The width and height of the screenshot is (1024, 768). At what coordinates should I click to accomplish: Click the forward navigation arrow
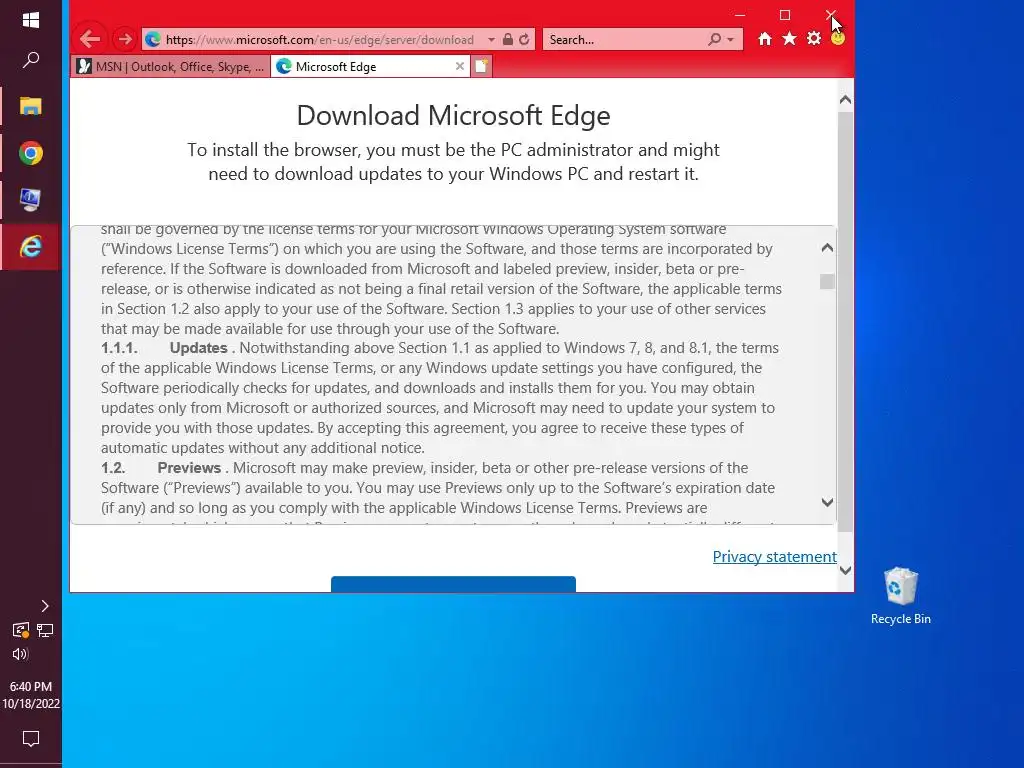click(x=124, y=39)
